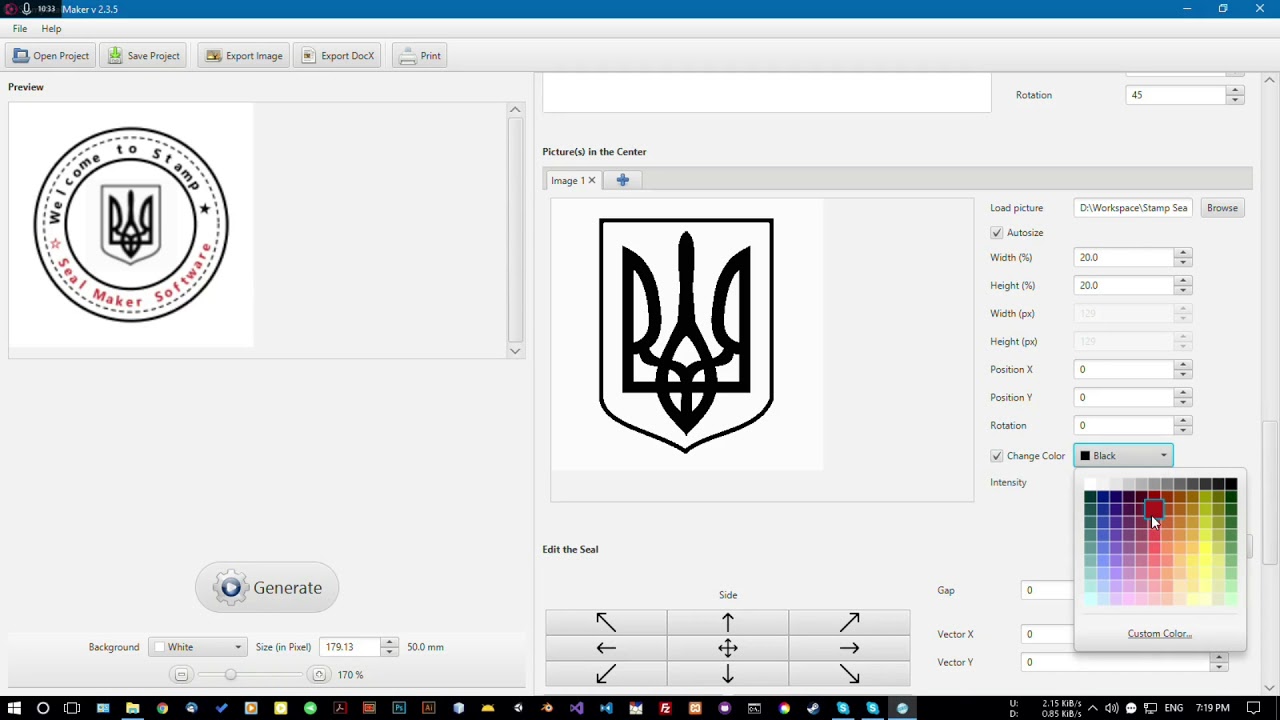1280x720 pixels.
Task: Click the Vector X input field
Action: (1048, 634)
